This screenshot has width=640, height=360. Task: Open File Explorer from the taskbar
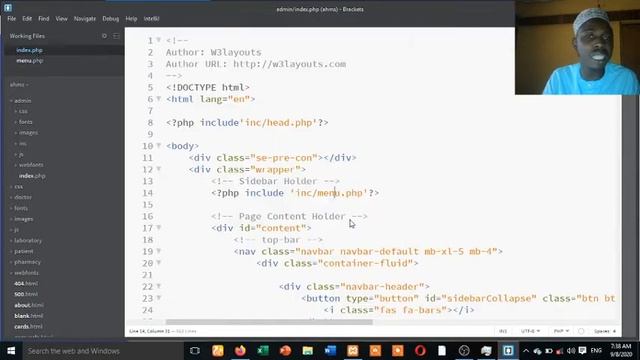(308, 351)
